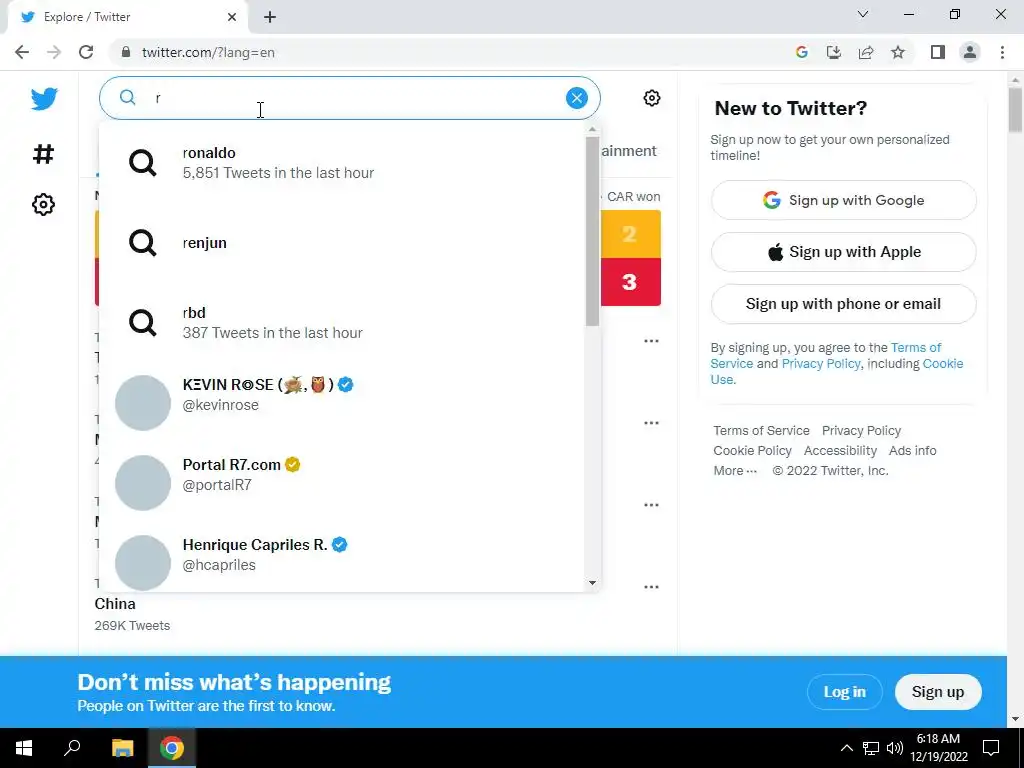Open the footer Privacy Policy link

[x=861, y=430]
